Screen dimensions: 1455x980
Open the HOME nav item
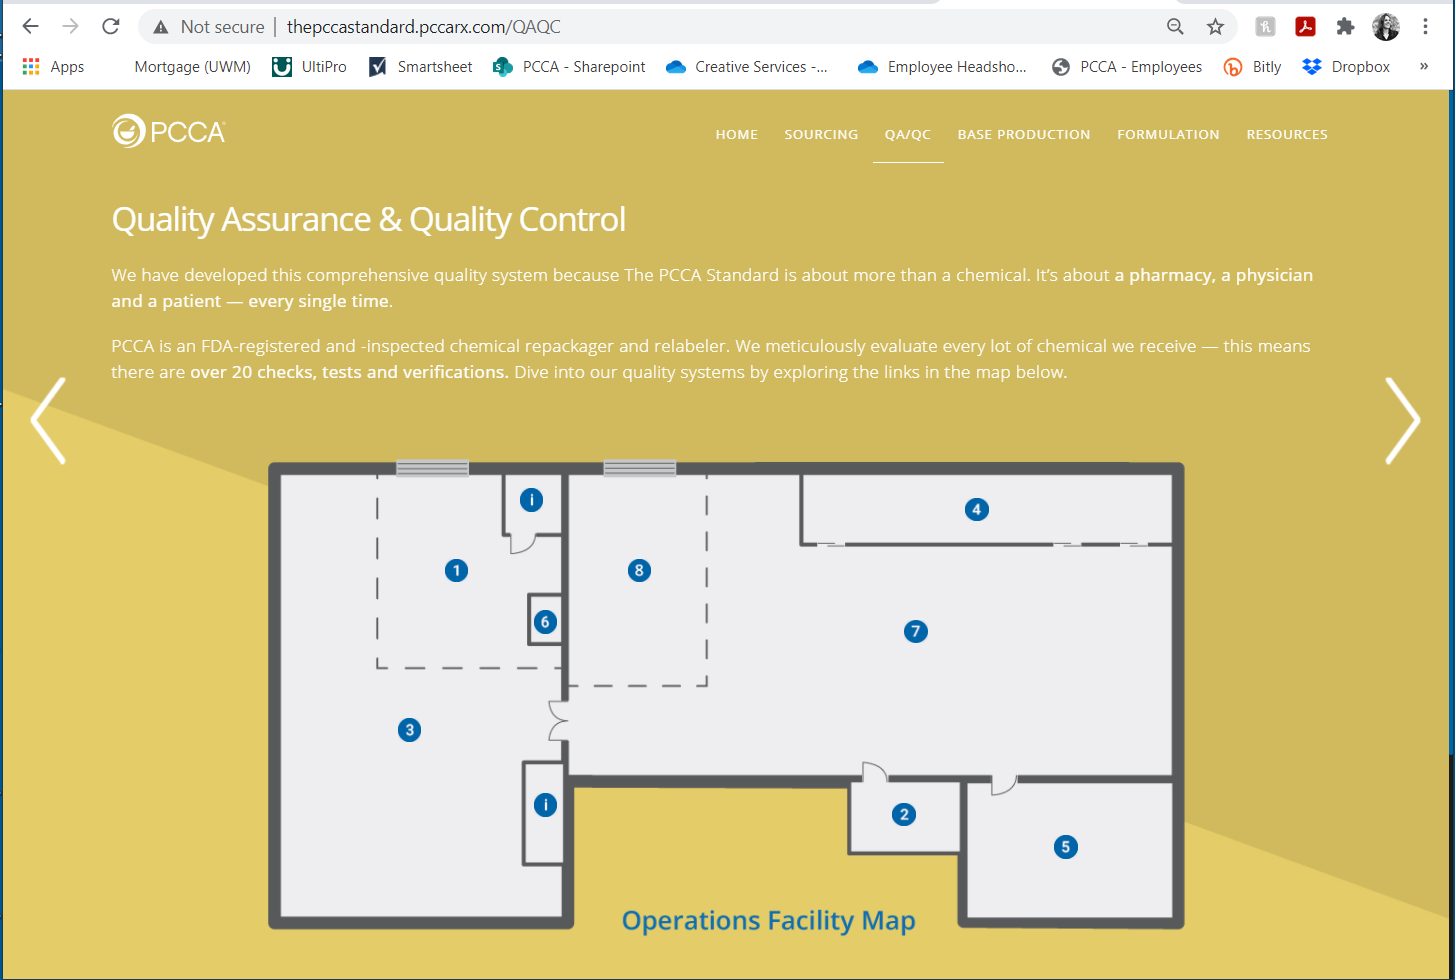click(737, 134)
